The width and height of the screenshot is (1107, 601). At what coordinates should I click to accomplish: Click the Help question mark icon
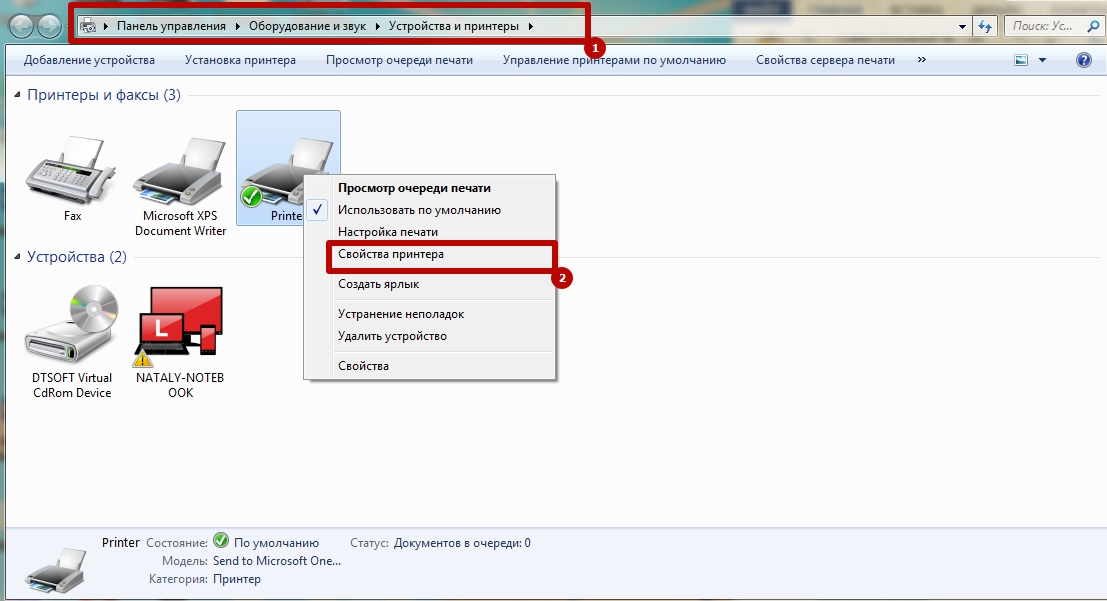pyautogui.click(x=1083, y=60)
